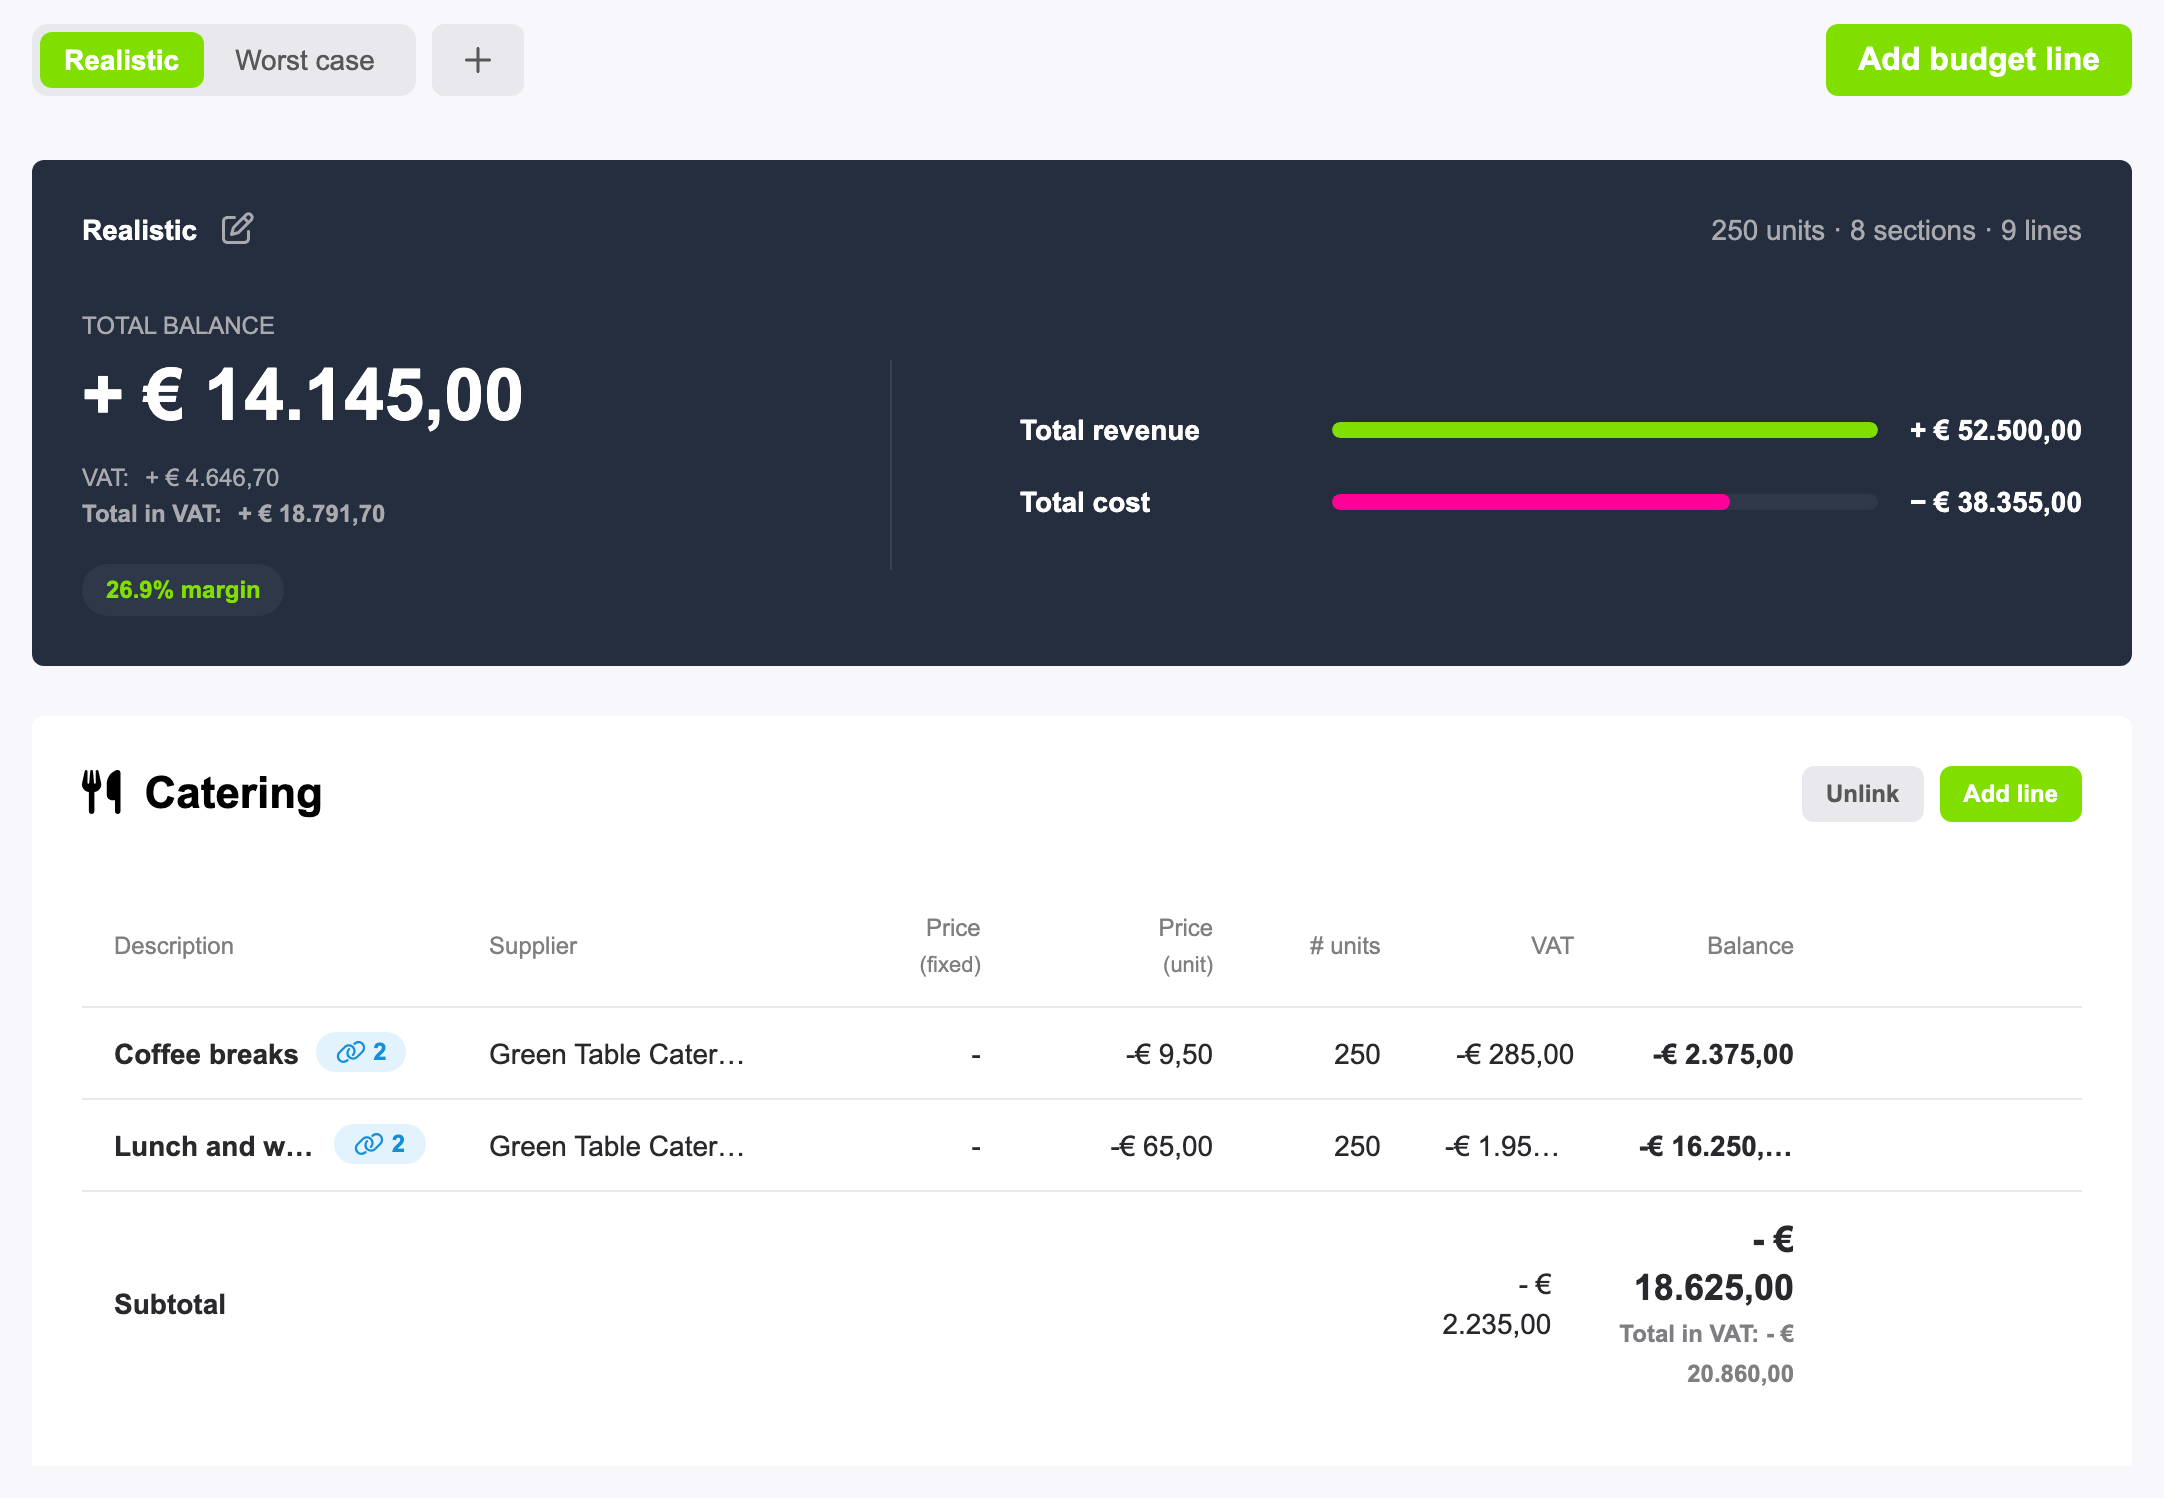Click the green Total revenue progress bar
2164x1498 pixels.
click(x=1604, y=430)
